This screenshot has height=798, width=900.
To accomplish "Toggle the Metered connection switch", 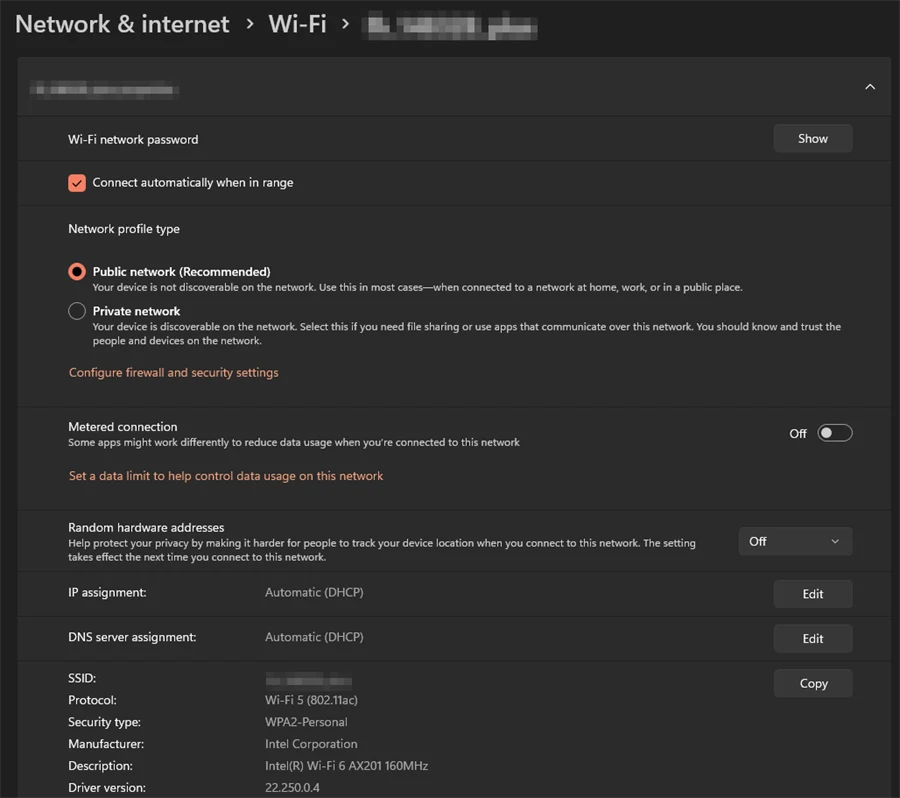I will (835, 433).
